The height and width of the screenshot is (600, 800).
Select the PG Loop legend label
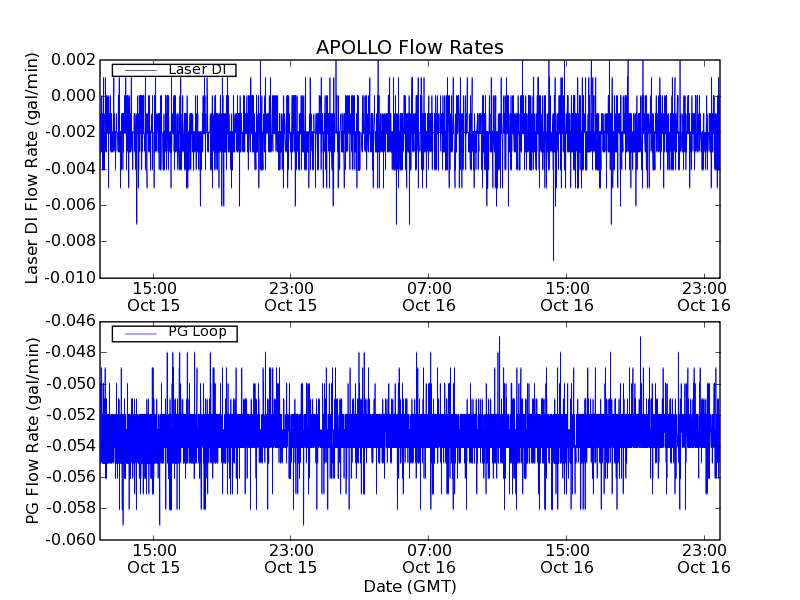(x=197, y=332)
